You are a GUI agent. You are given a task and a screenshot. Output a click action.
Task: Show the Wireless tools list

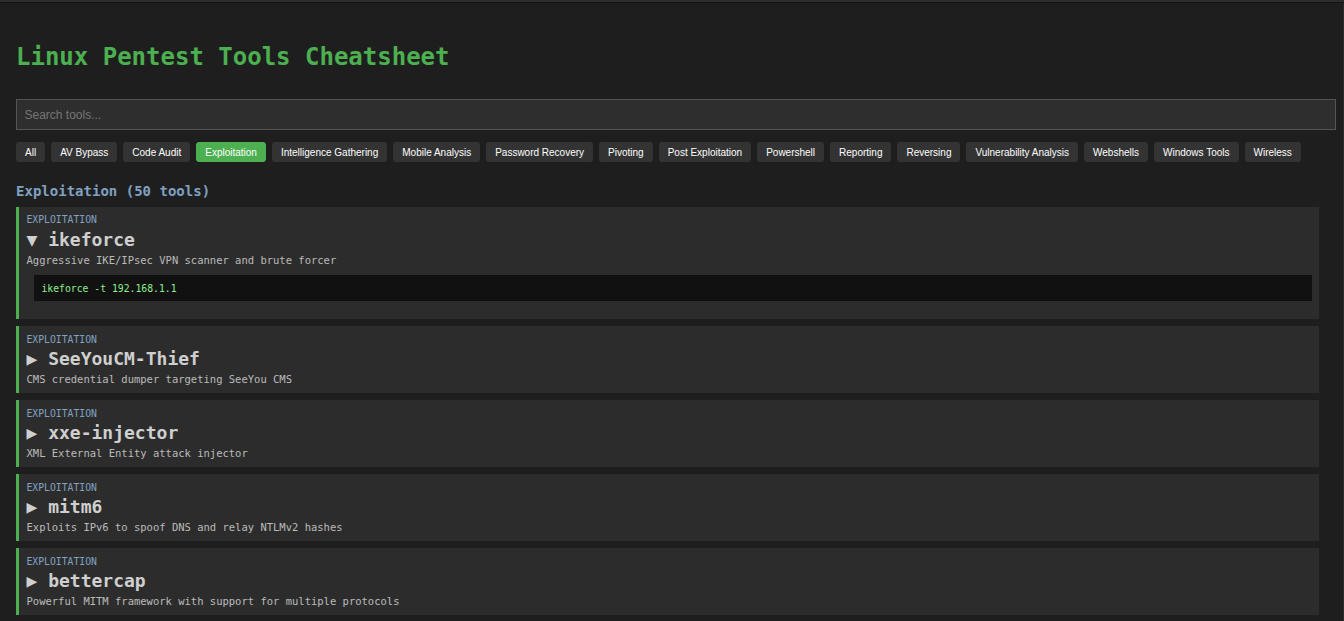(x=1272, y=151)
